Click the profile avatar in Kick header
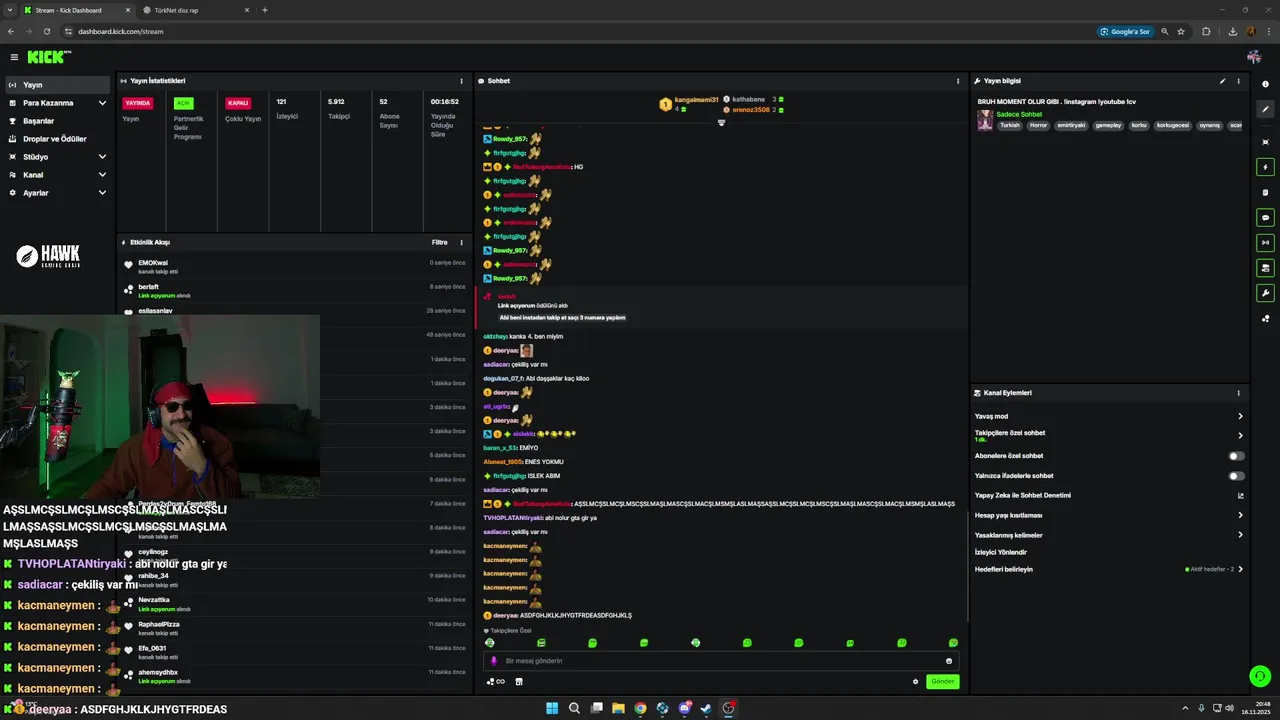Screen dimensions: 1280x720 click(1254, 57)
